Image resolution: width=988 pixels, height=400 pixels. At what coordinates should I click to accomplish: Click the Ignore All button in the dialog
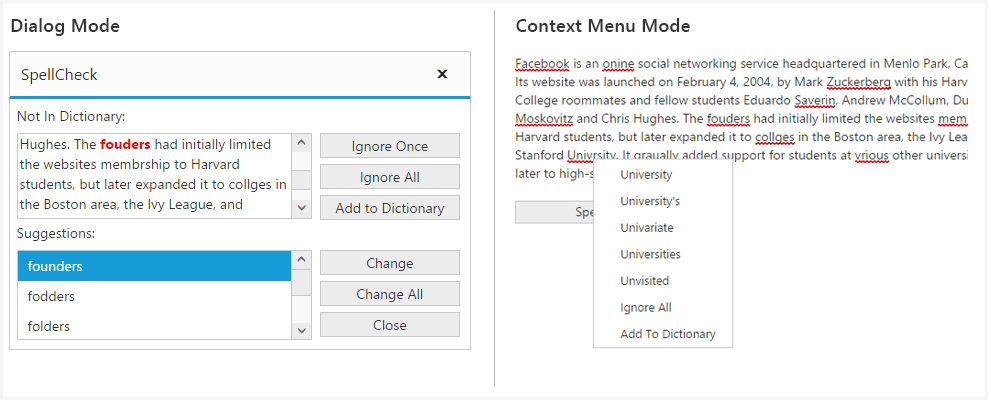(x=390, y=177)
